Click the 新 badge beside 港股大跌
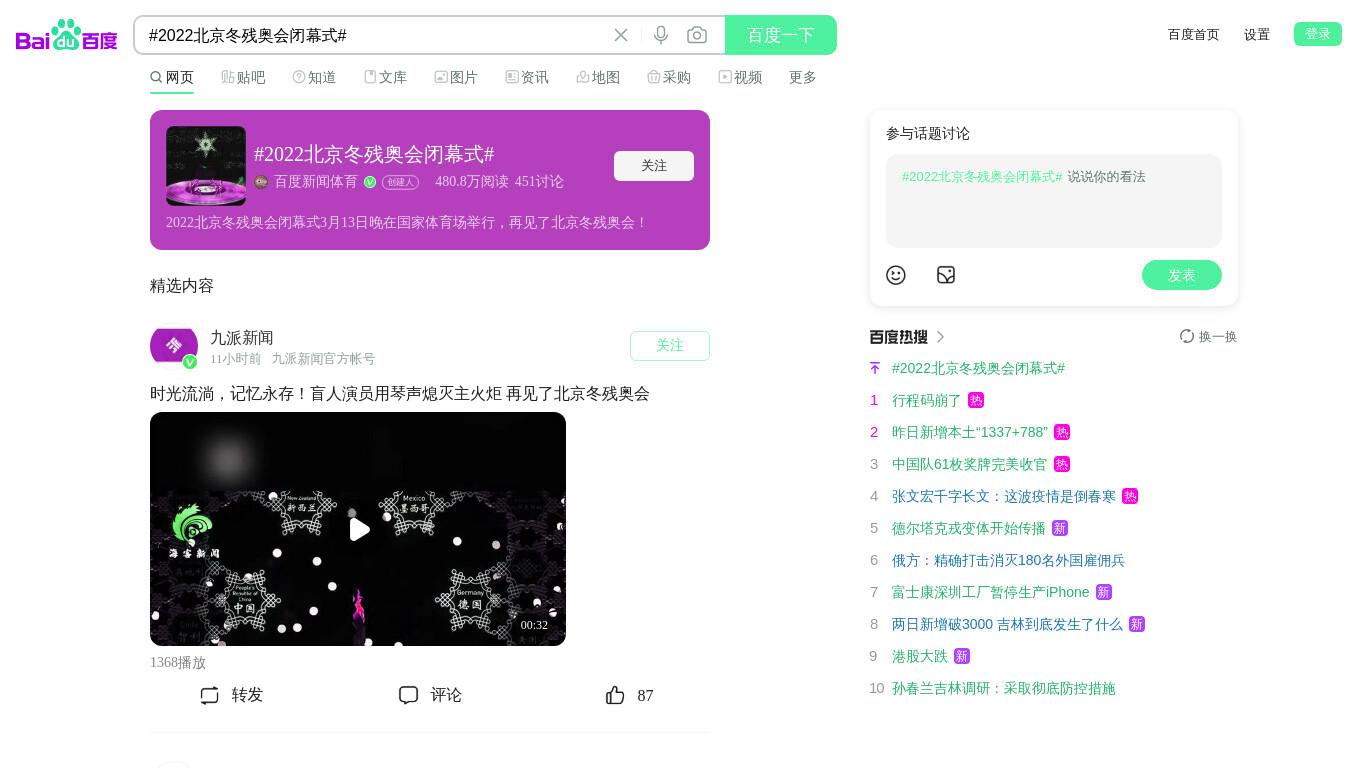Viewport: 1366px width, 768px height. (962, 656)
